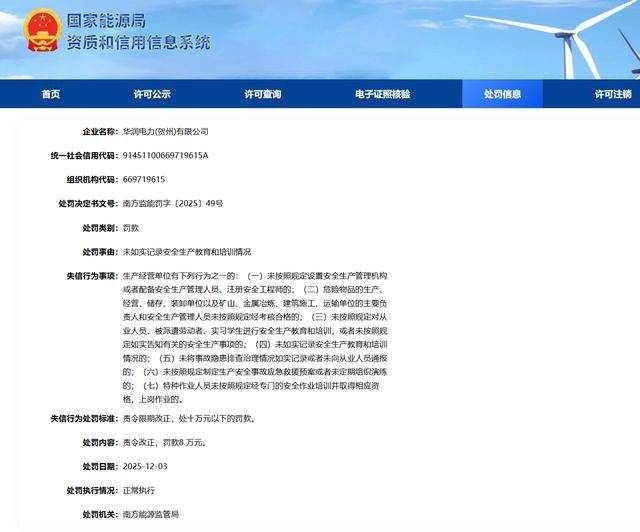Navigate to the 许可注销 tab
The width and height of the screenshot is (640, 532).
coord(612,94)
